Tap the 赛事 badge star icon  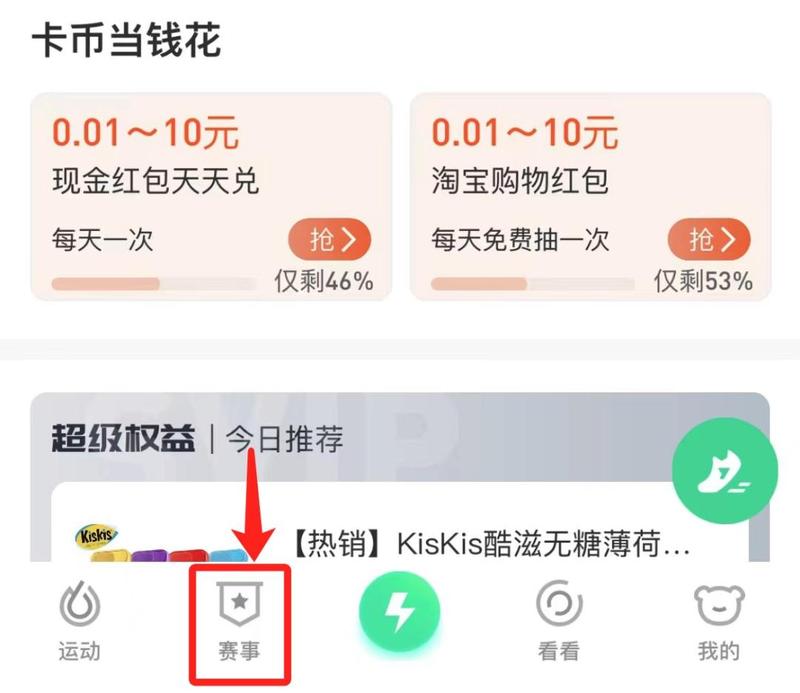pyautogui.click(x=240, y=603)
